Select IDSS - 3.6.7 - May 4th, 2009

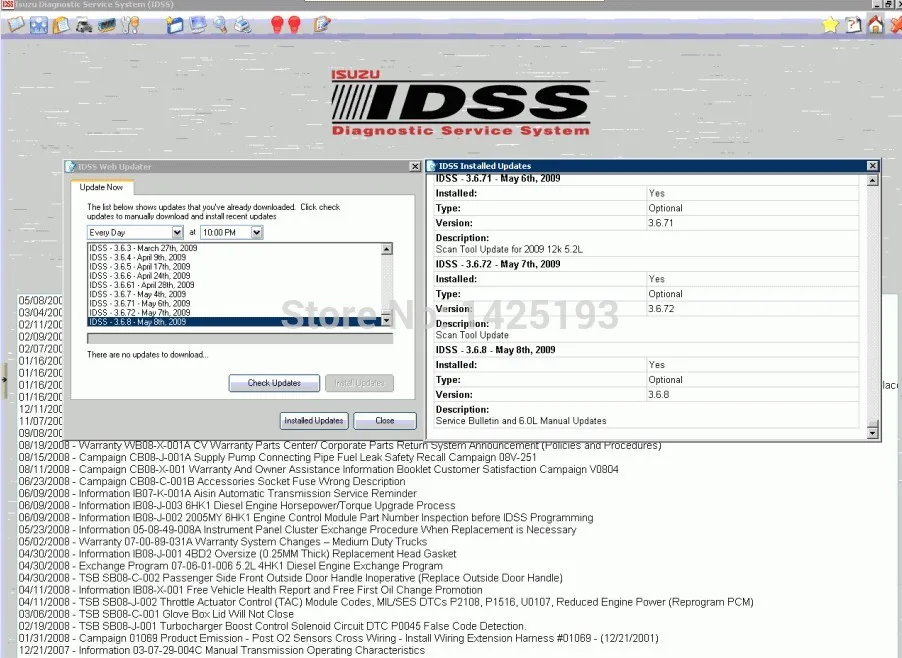click(234, 294)
